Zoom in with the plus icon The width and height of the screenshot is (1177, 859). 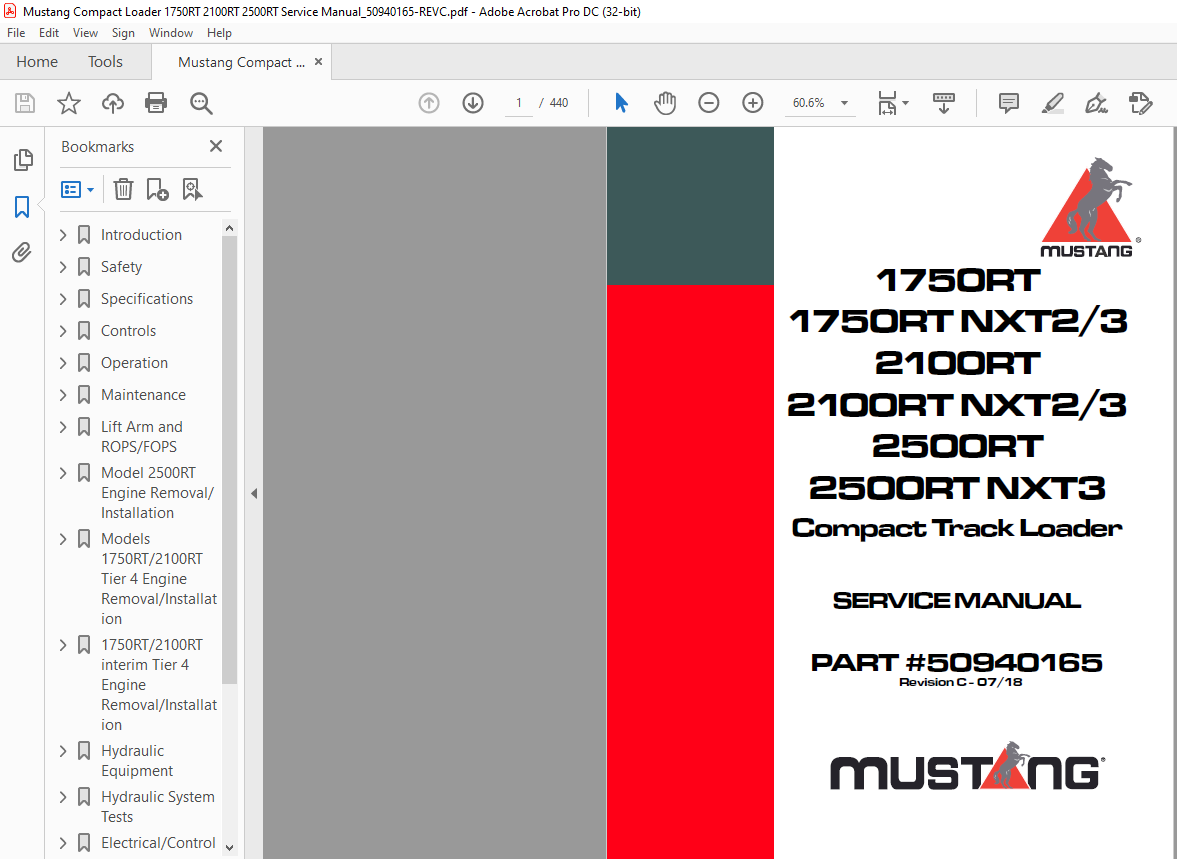tap(753, 103)
